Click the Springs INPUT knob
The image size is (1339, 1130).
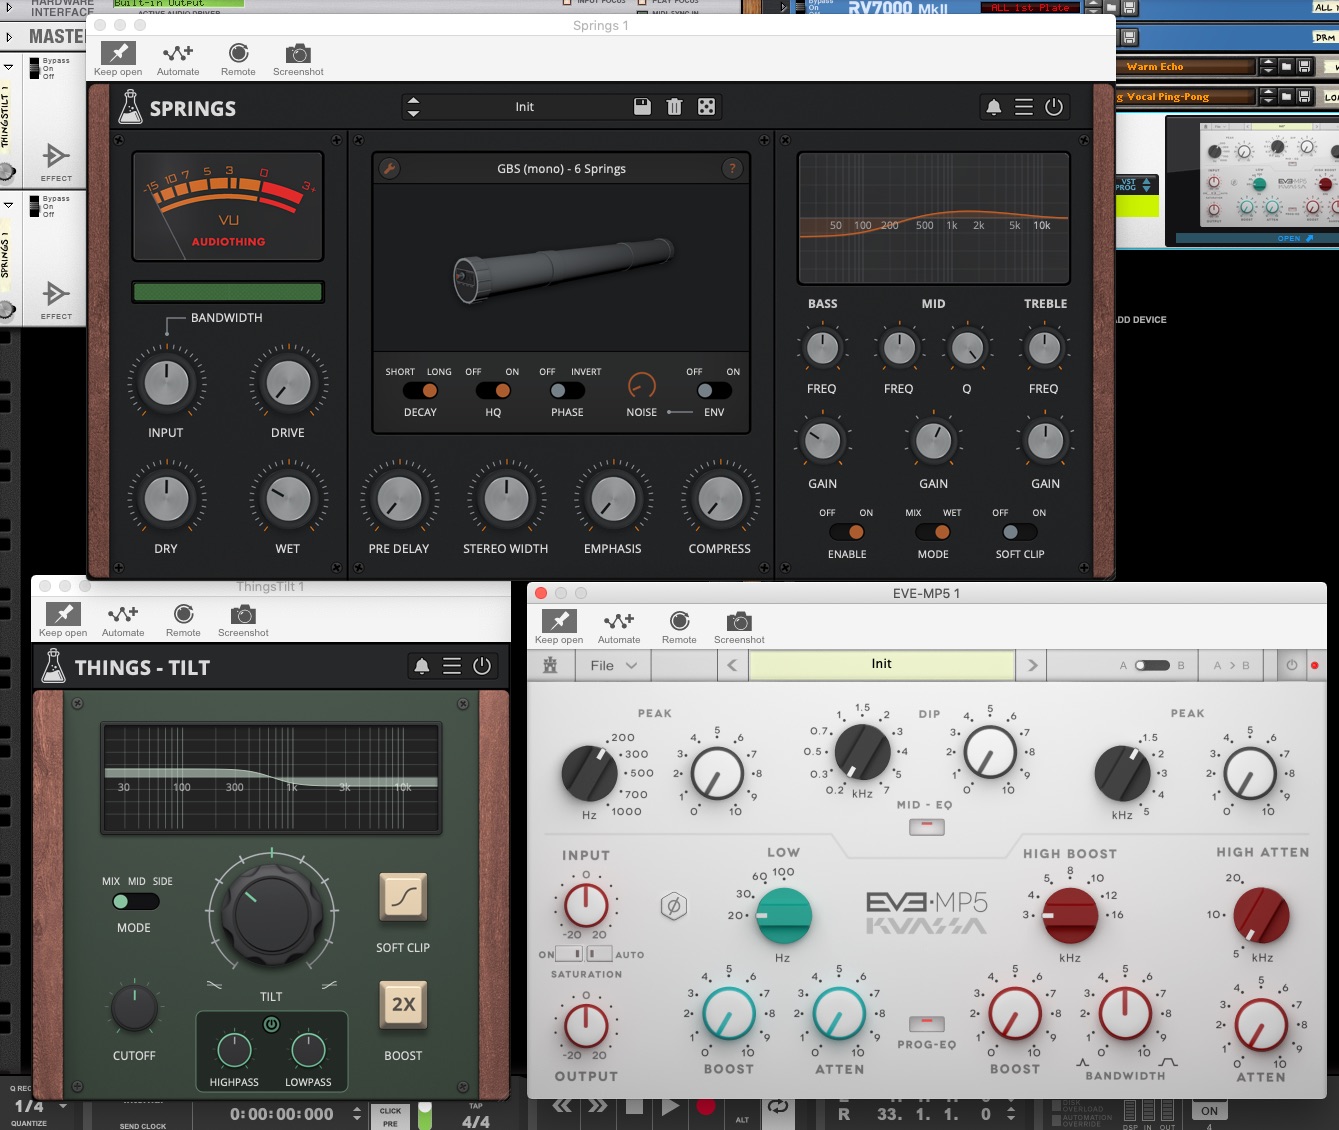tap(166, 384)
